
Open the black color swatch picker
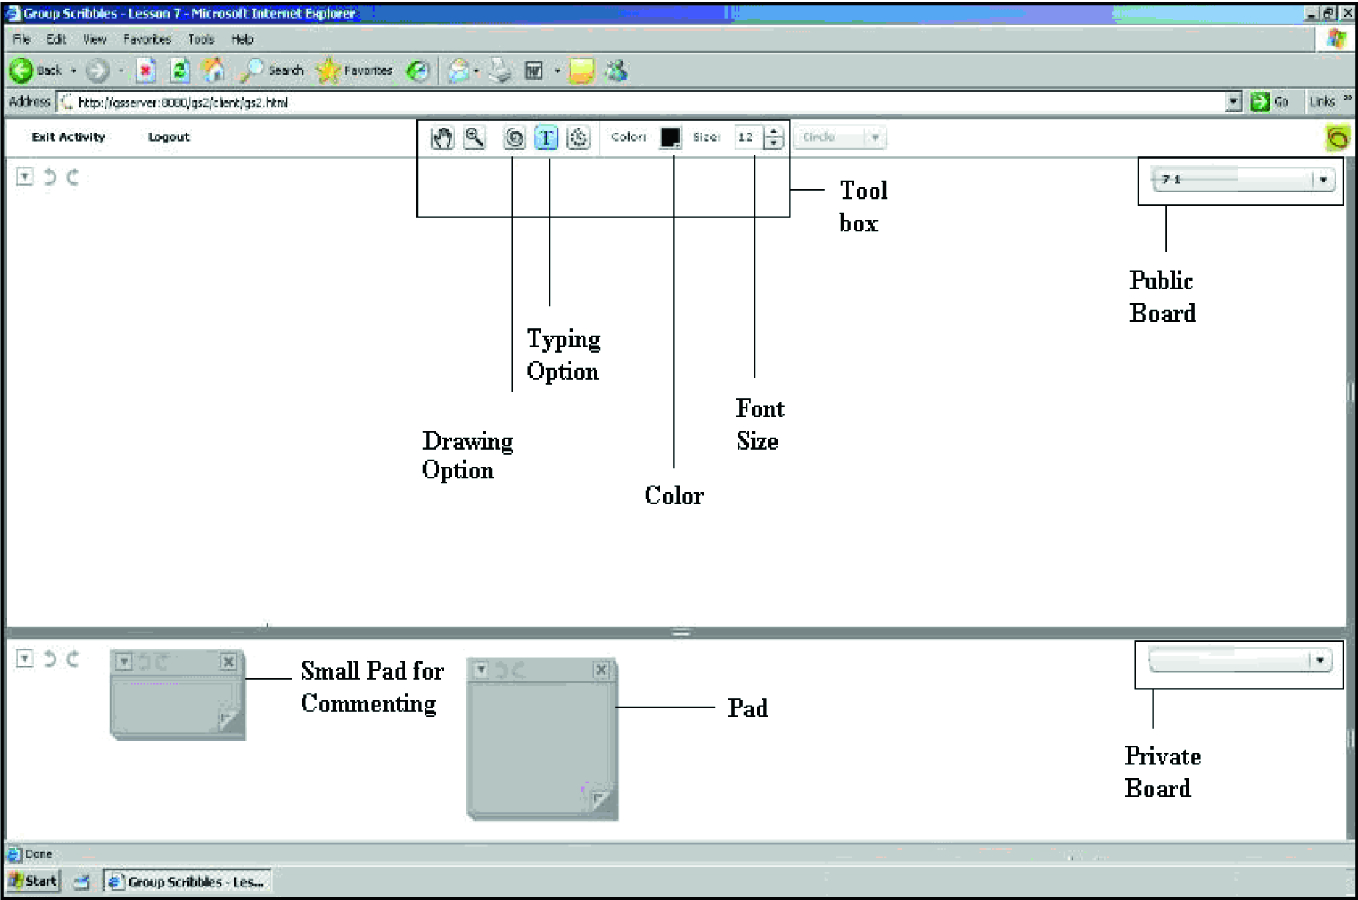671,138
